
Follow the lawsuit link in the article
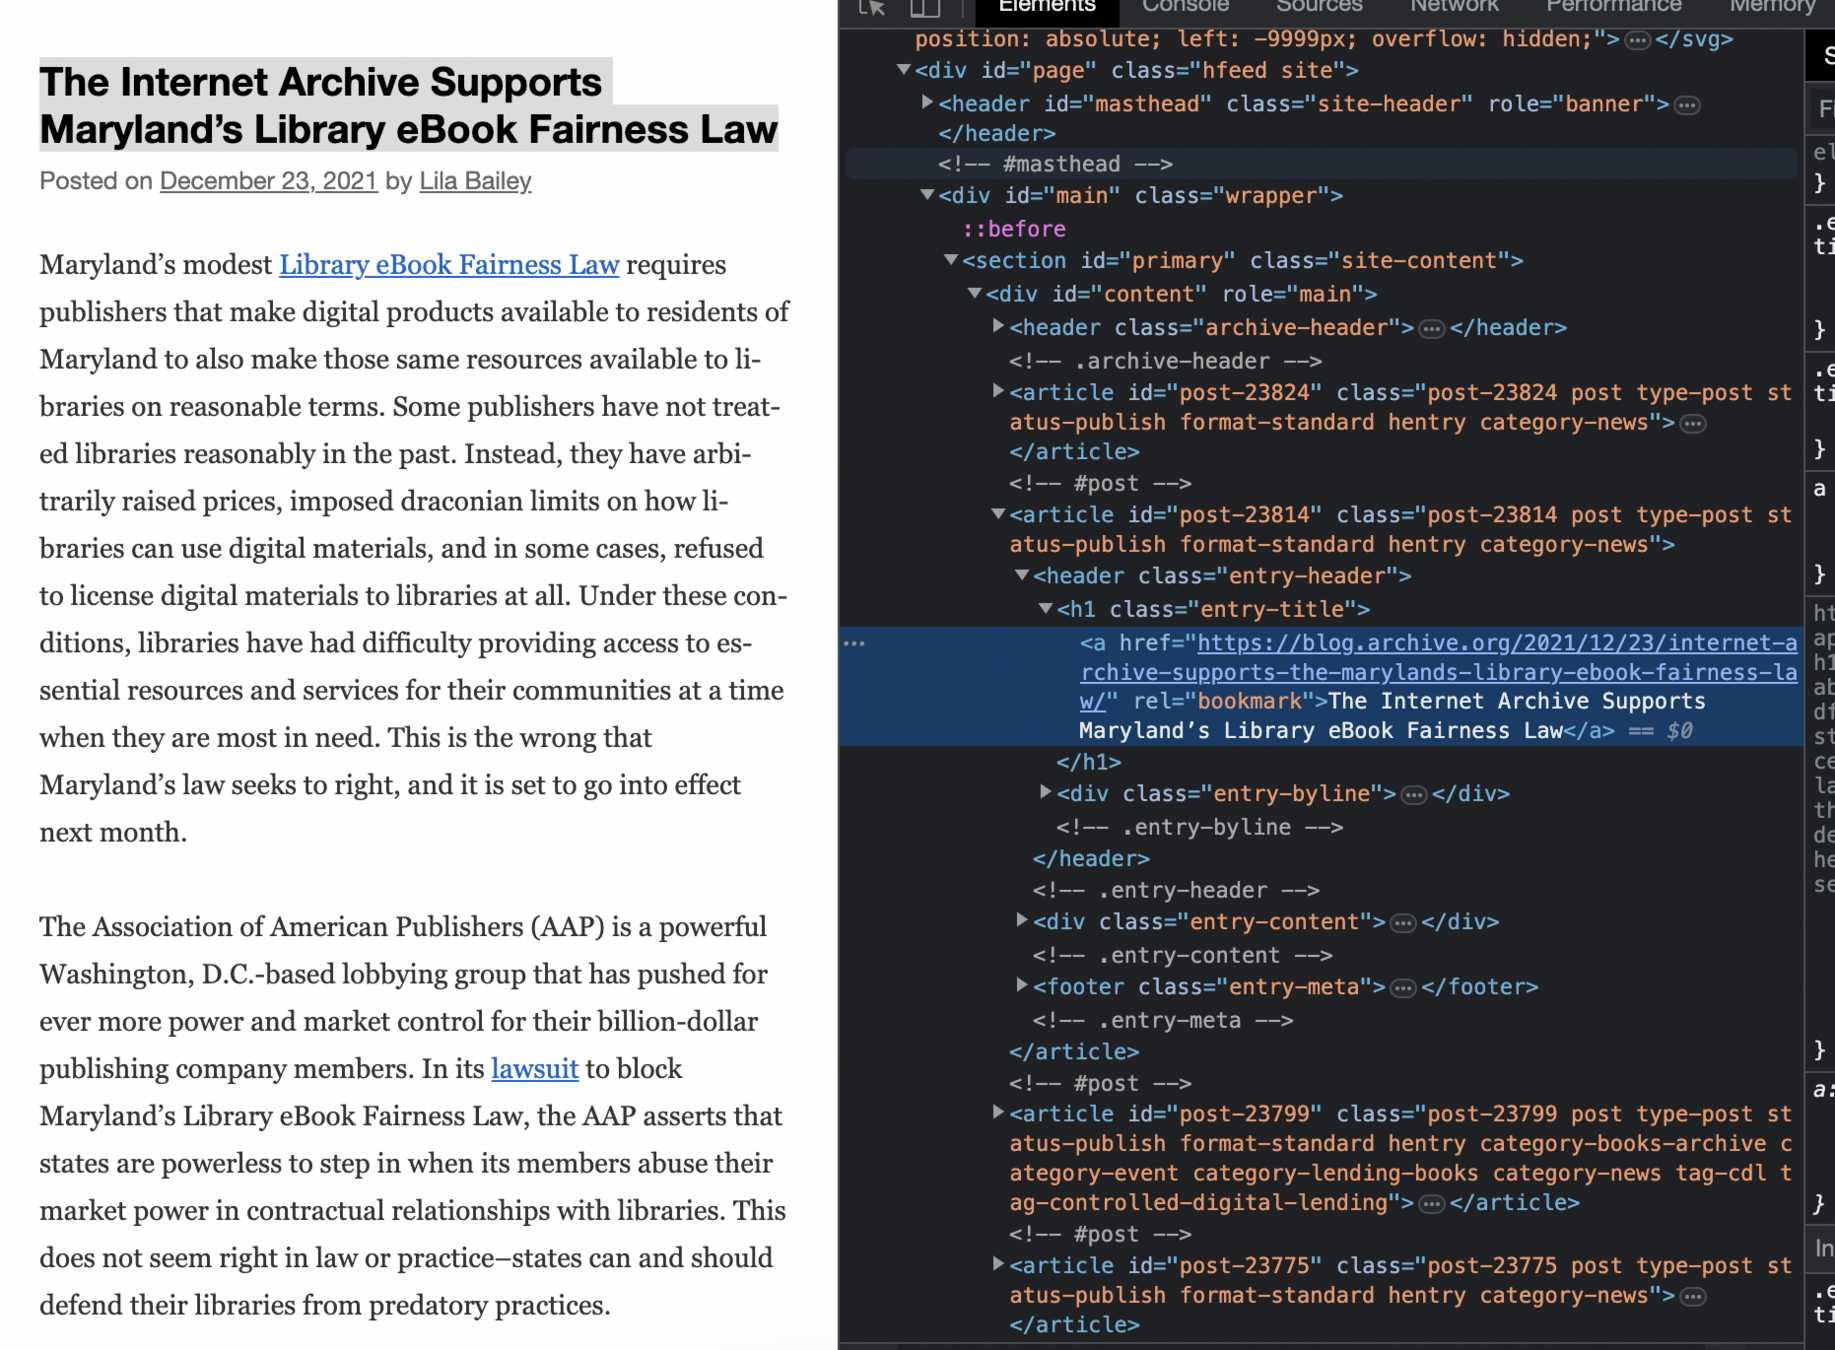(534, 1069)
